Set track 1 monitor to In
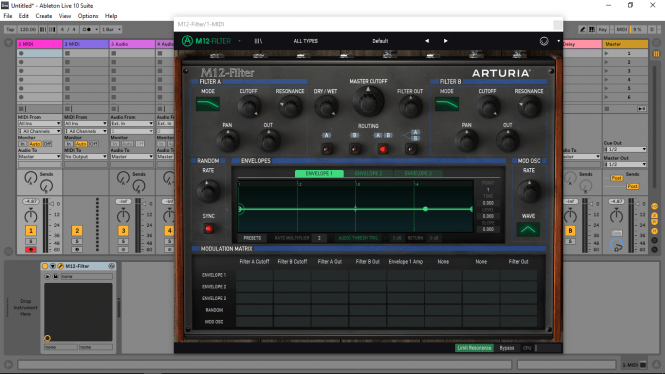Viewport: 665px width, 374px height. 22,144
